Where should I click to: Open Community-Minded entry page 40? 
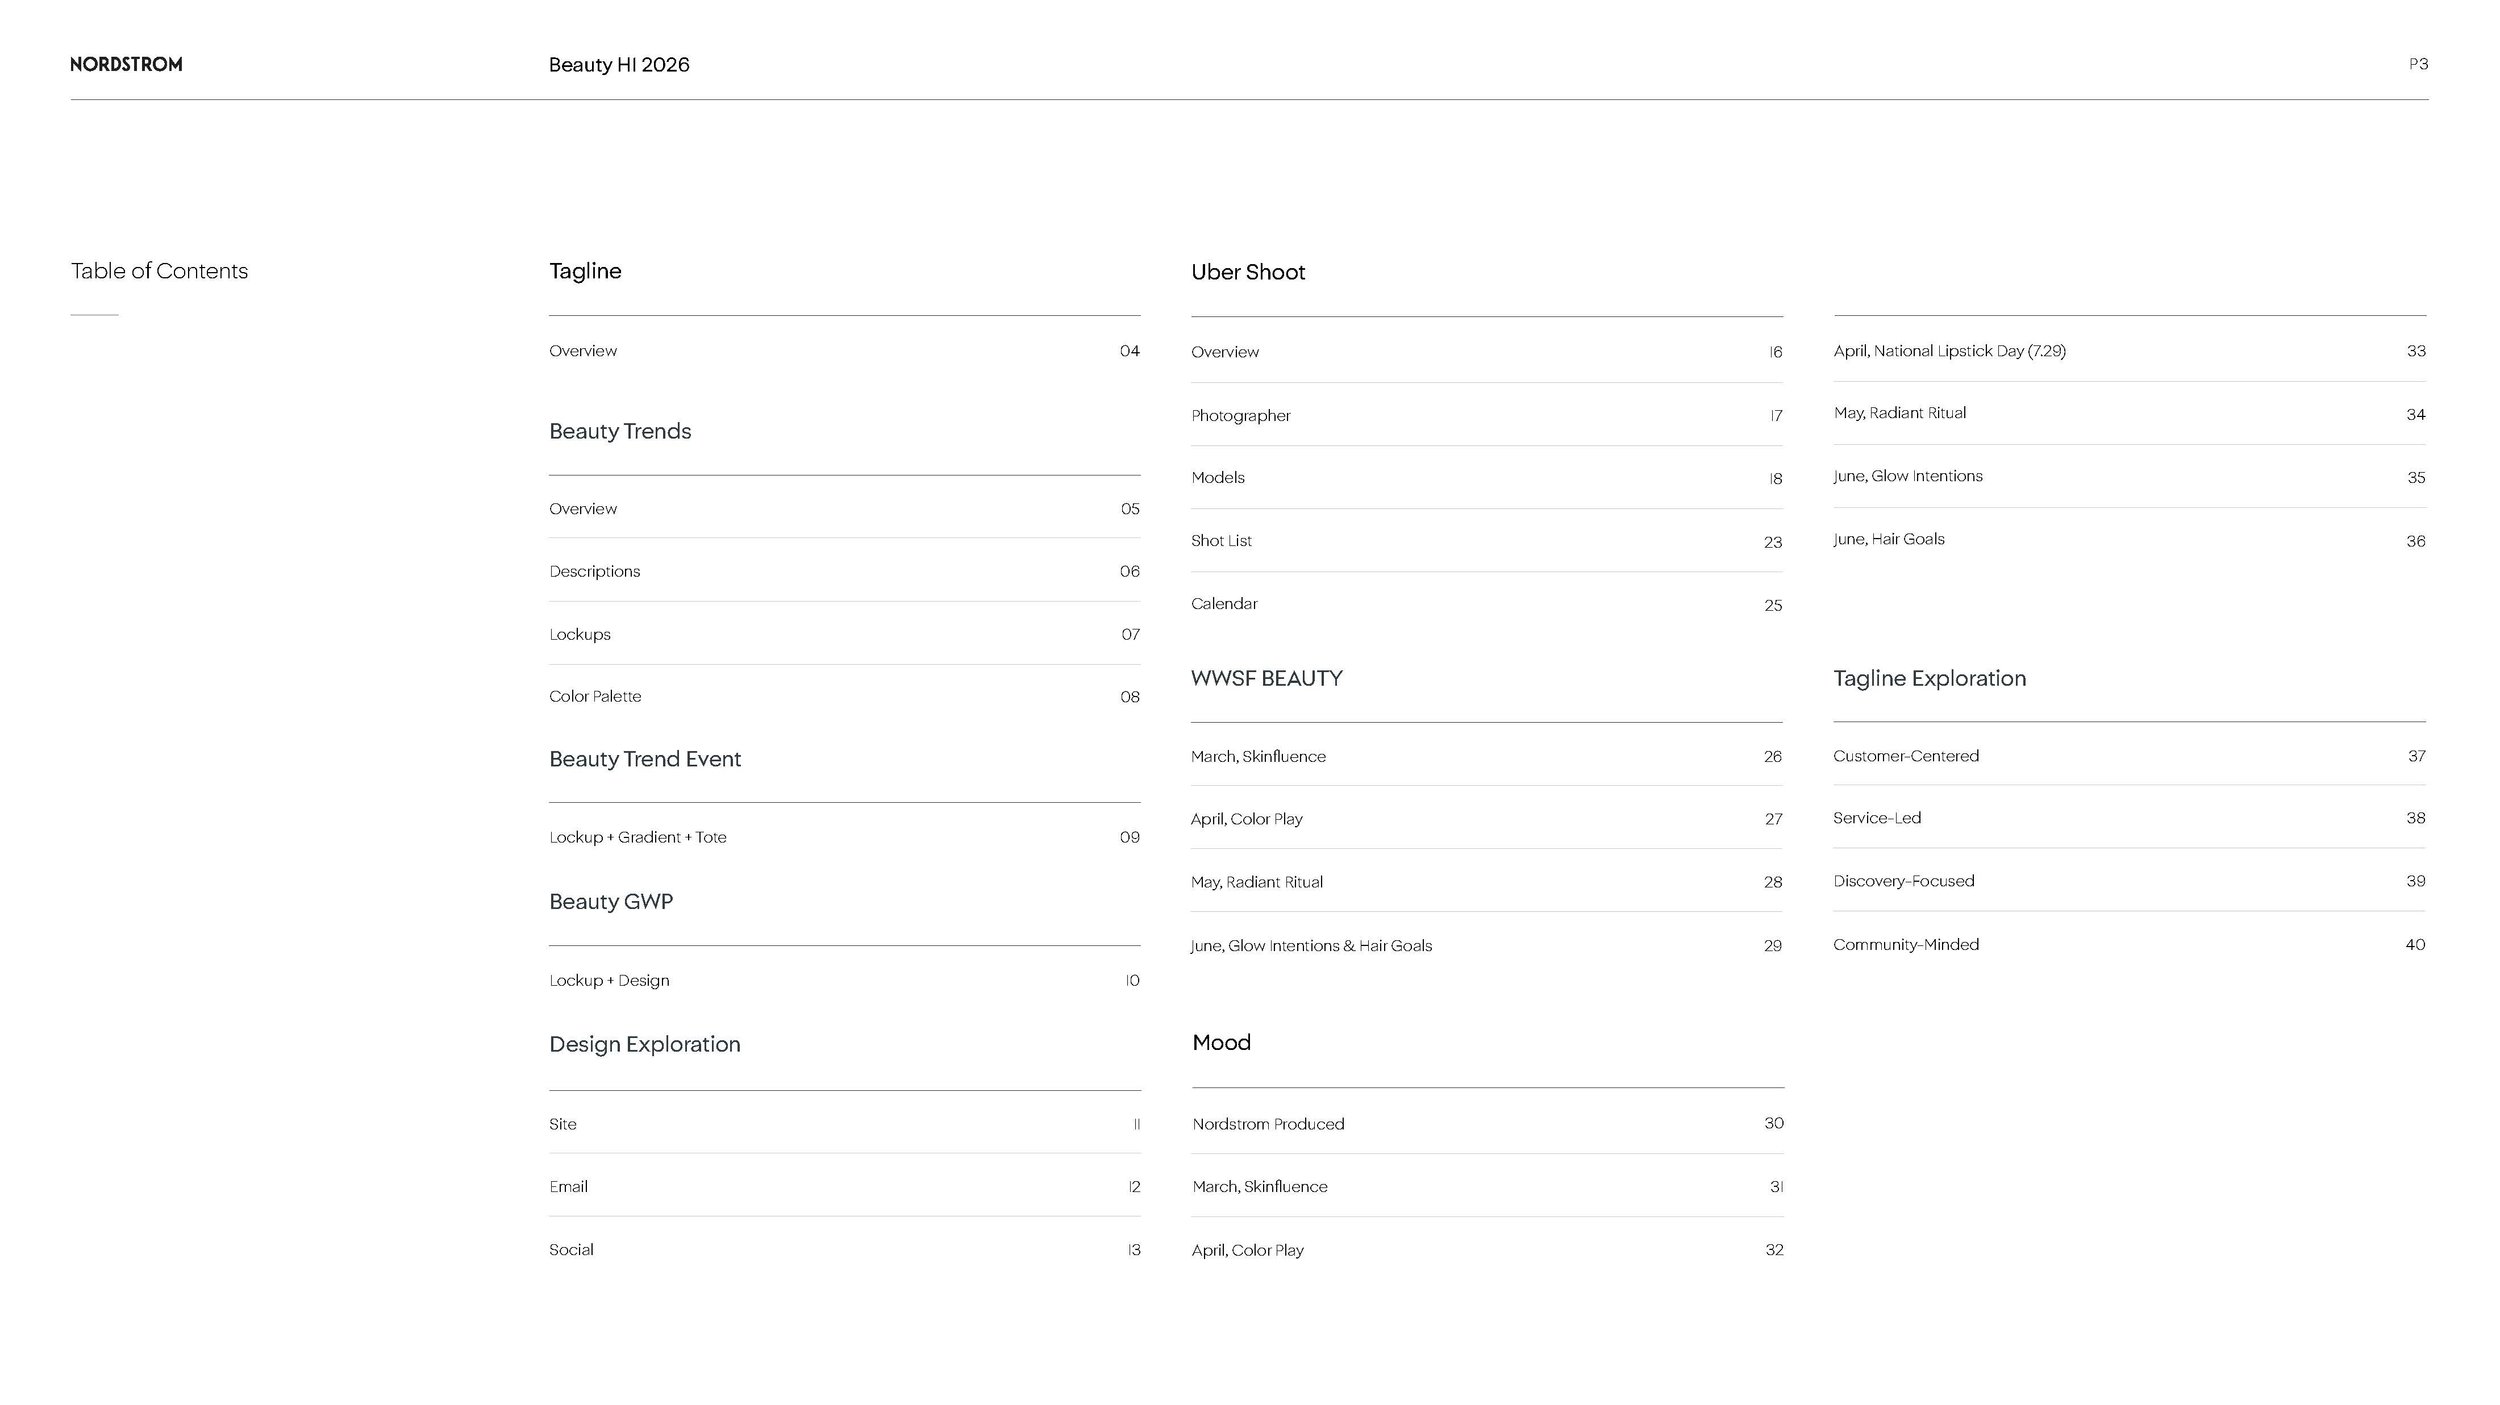pos(1905,944)
